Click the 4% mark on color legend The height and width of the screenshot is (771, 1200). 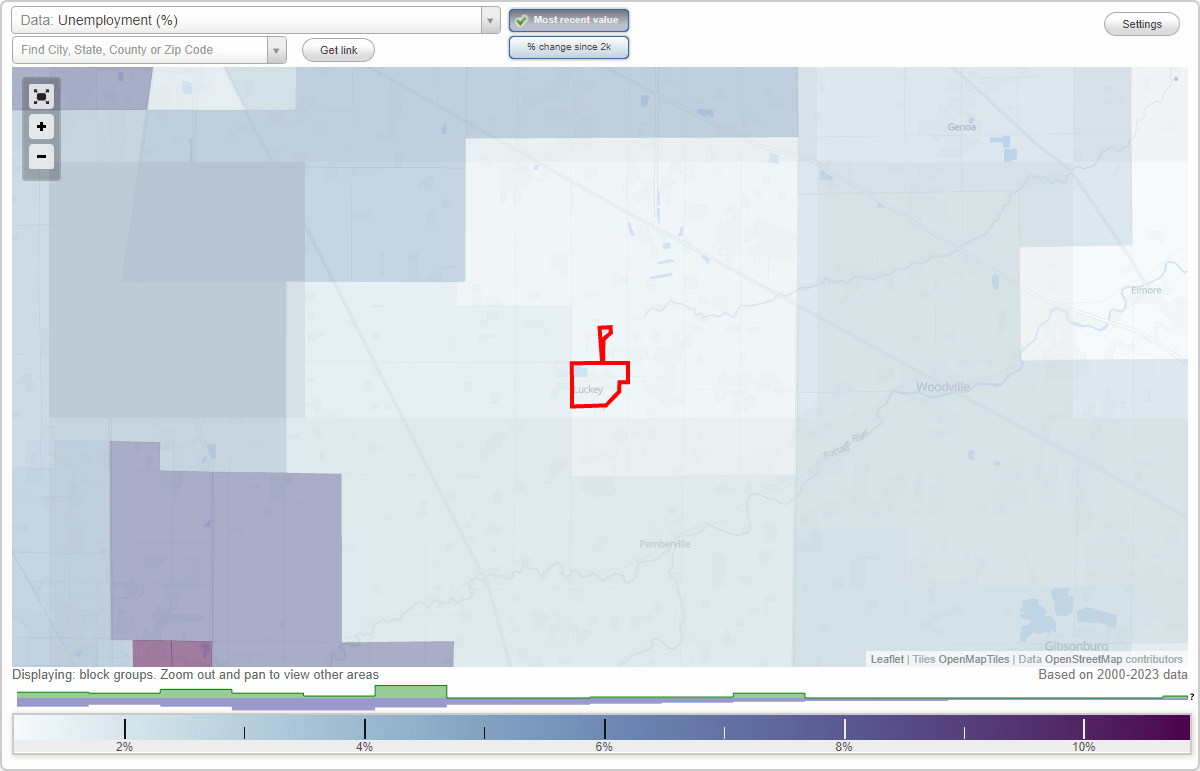[x=364, y=747]
